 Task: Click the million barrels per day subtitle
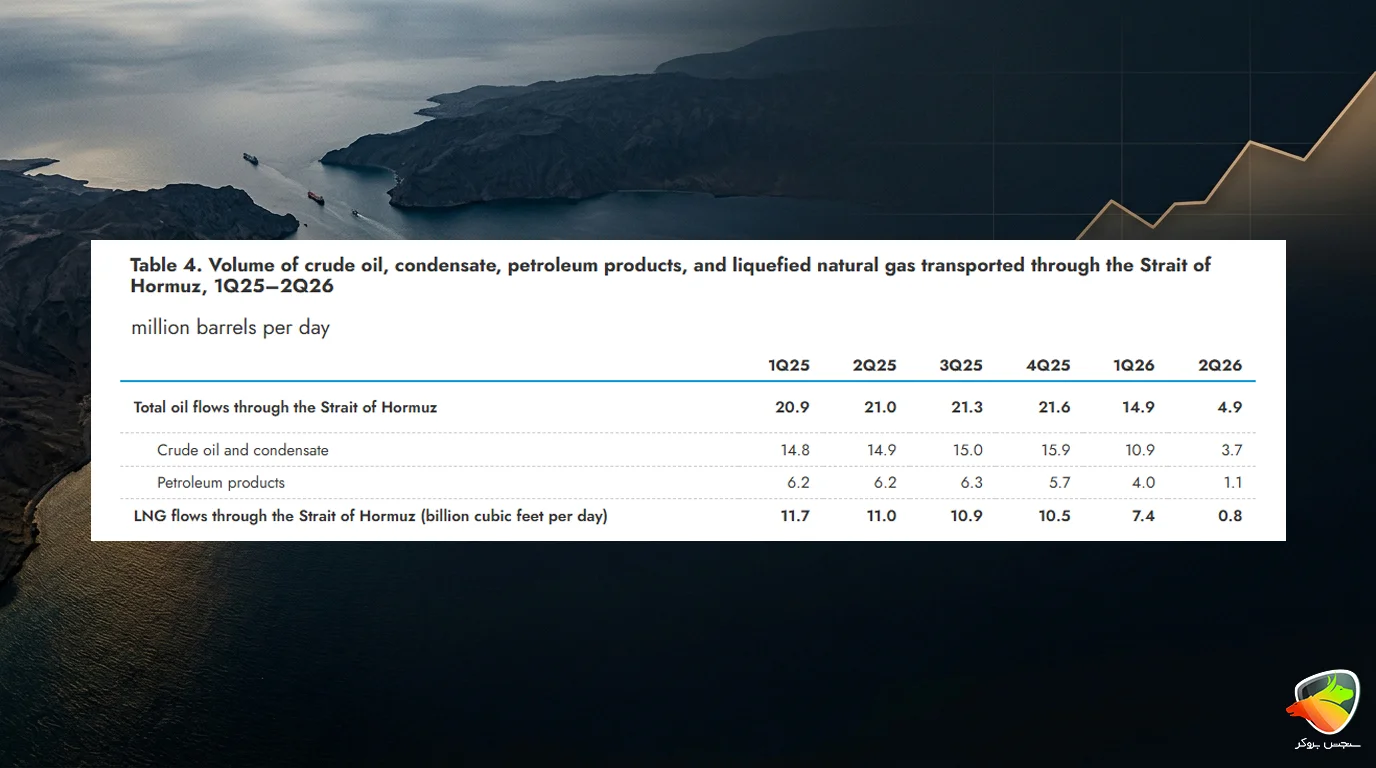(230, 327)
